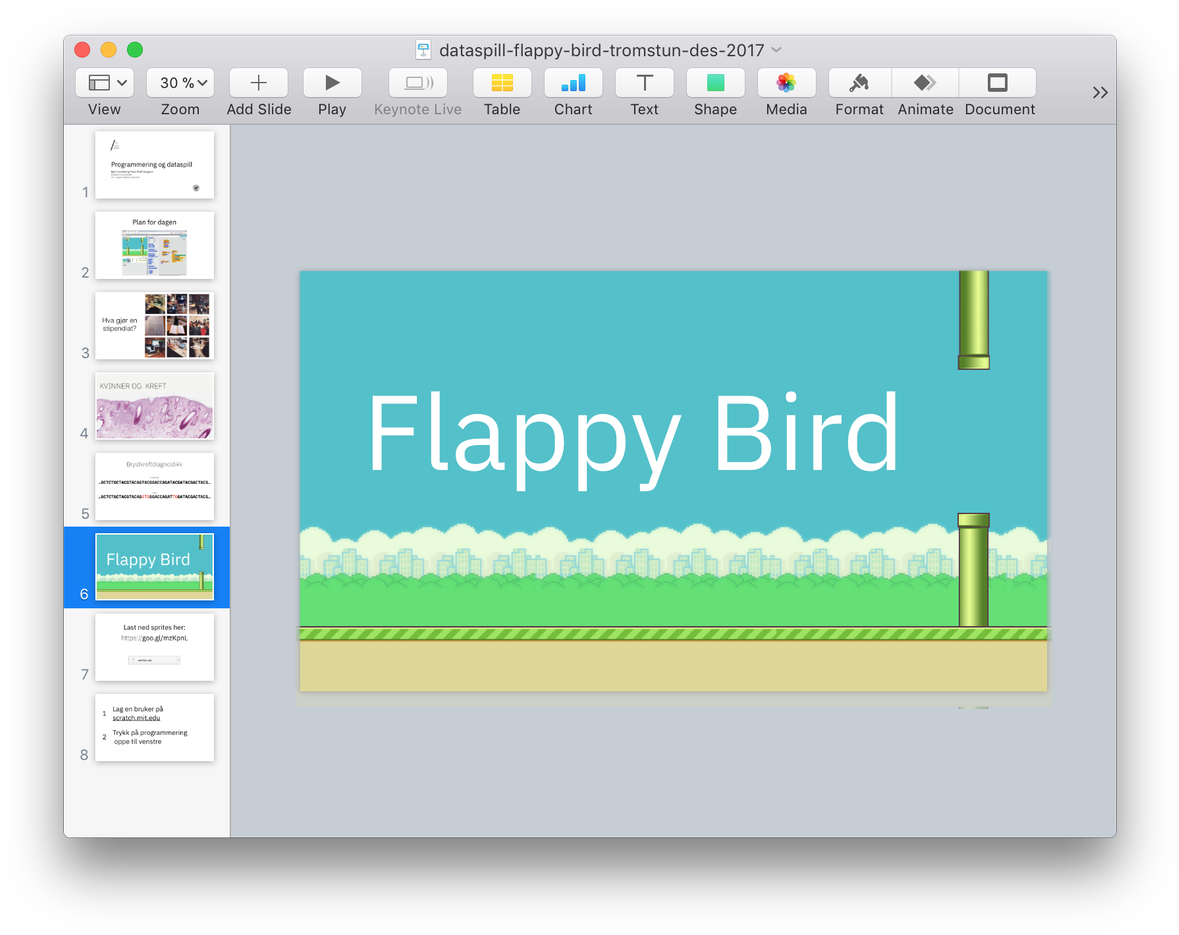The height and width of the screenshot is (935, 1179).
Task: Select the bottom green pipe image
Action: (973, 569)
